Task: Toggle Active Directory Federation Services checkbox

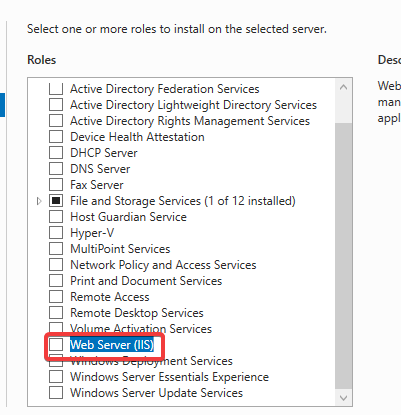Action: click(56, 89)
